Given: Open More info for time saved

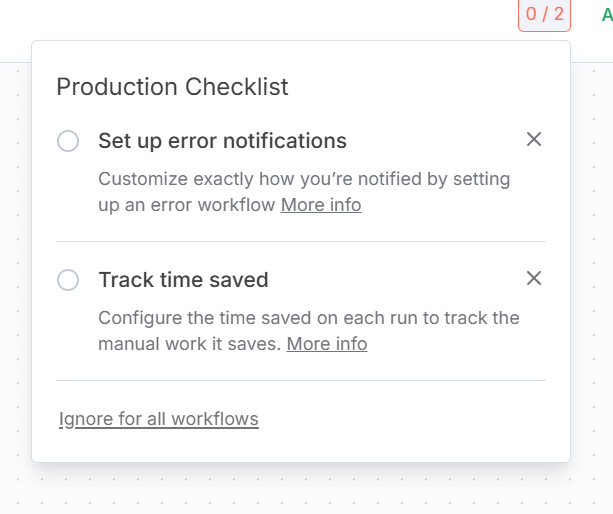Looking at the screenshot, I should click(x=327, y=344).
